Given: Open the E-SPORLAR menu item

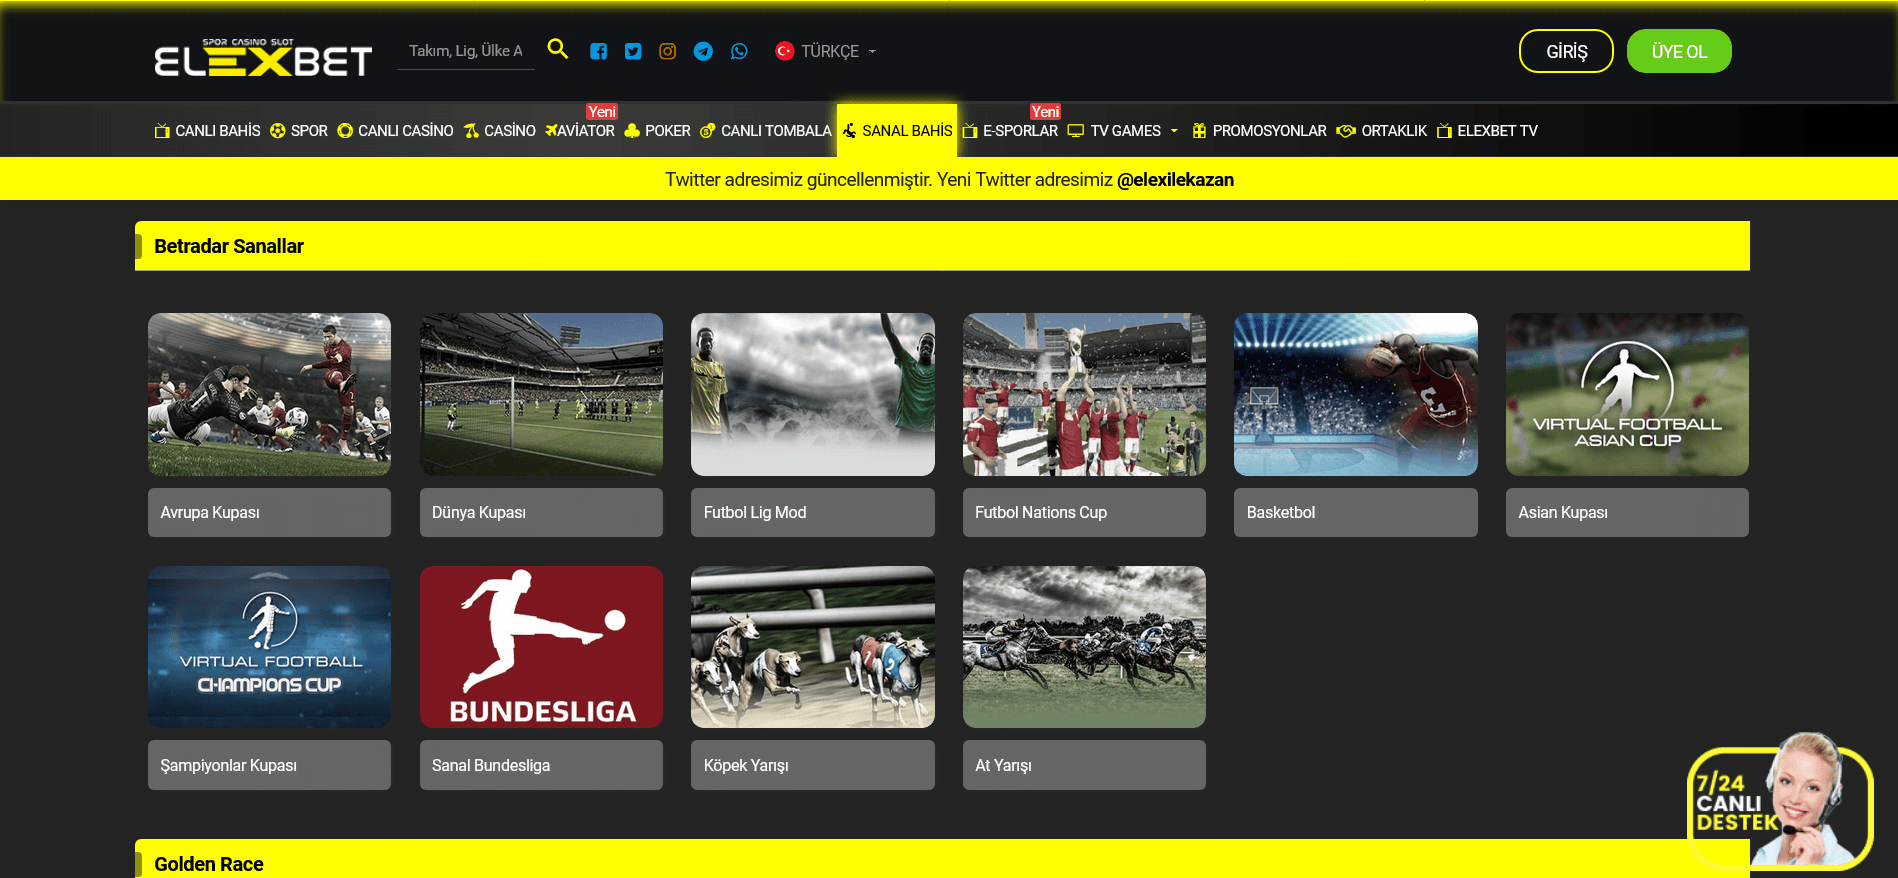Looking at the screenshot, I should pos(1010,131).
